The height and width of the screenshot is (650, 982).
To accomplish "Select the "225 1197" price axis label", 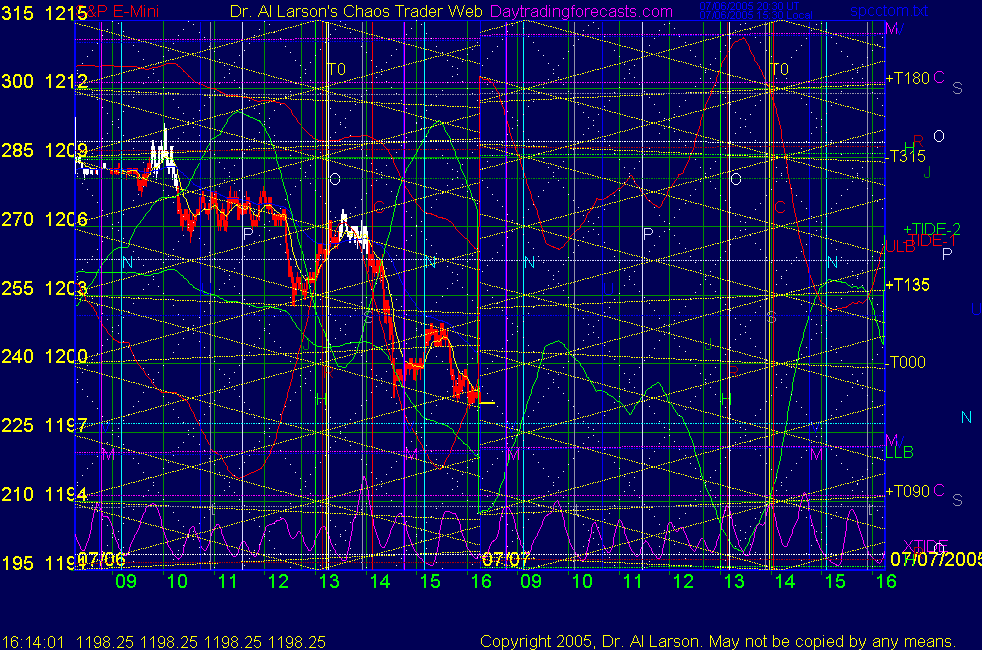I will pyautogui.click(x=44, y=425).
